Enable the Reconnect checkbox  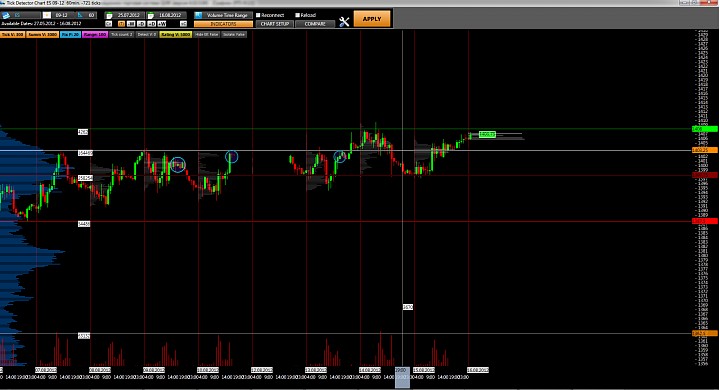coord(258,15)
